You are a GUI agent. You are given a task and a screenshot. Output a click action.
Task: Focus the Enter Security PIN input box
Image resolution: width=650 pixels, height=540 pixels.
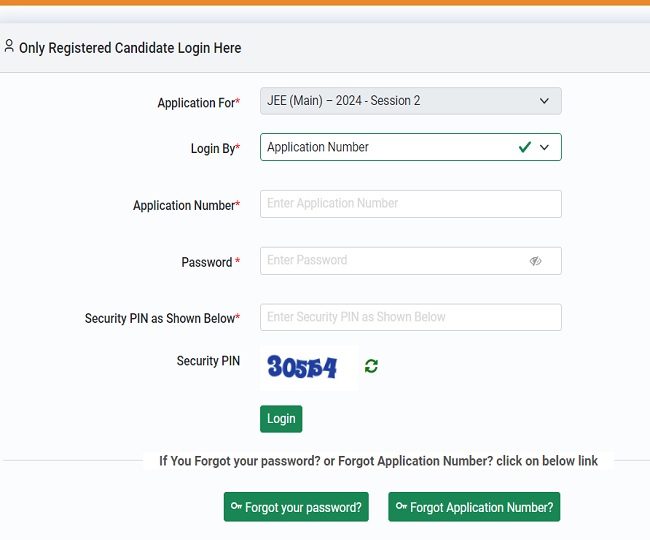click(410, 317)
